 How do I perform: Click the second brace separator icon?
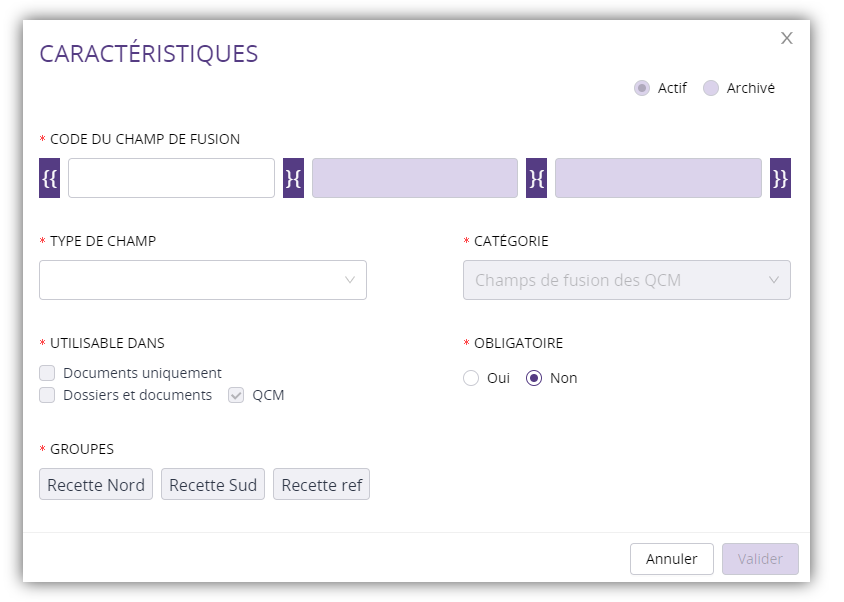click(x=537, y=178)
